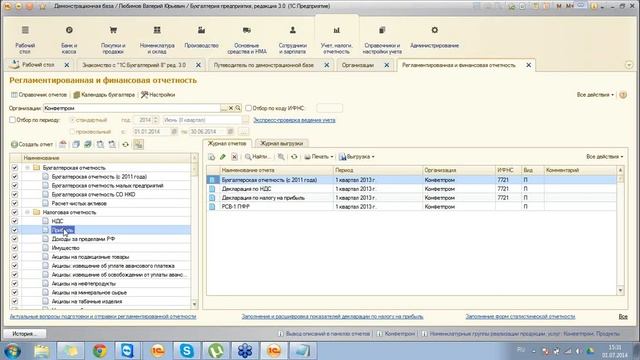
Task: Click the new report icon in journal toolbar
Action: [211, 157]
